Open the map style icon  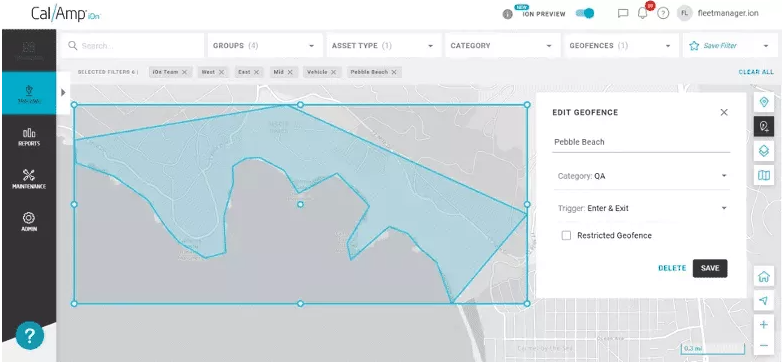pyautogui.click(x=764, y=175)
